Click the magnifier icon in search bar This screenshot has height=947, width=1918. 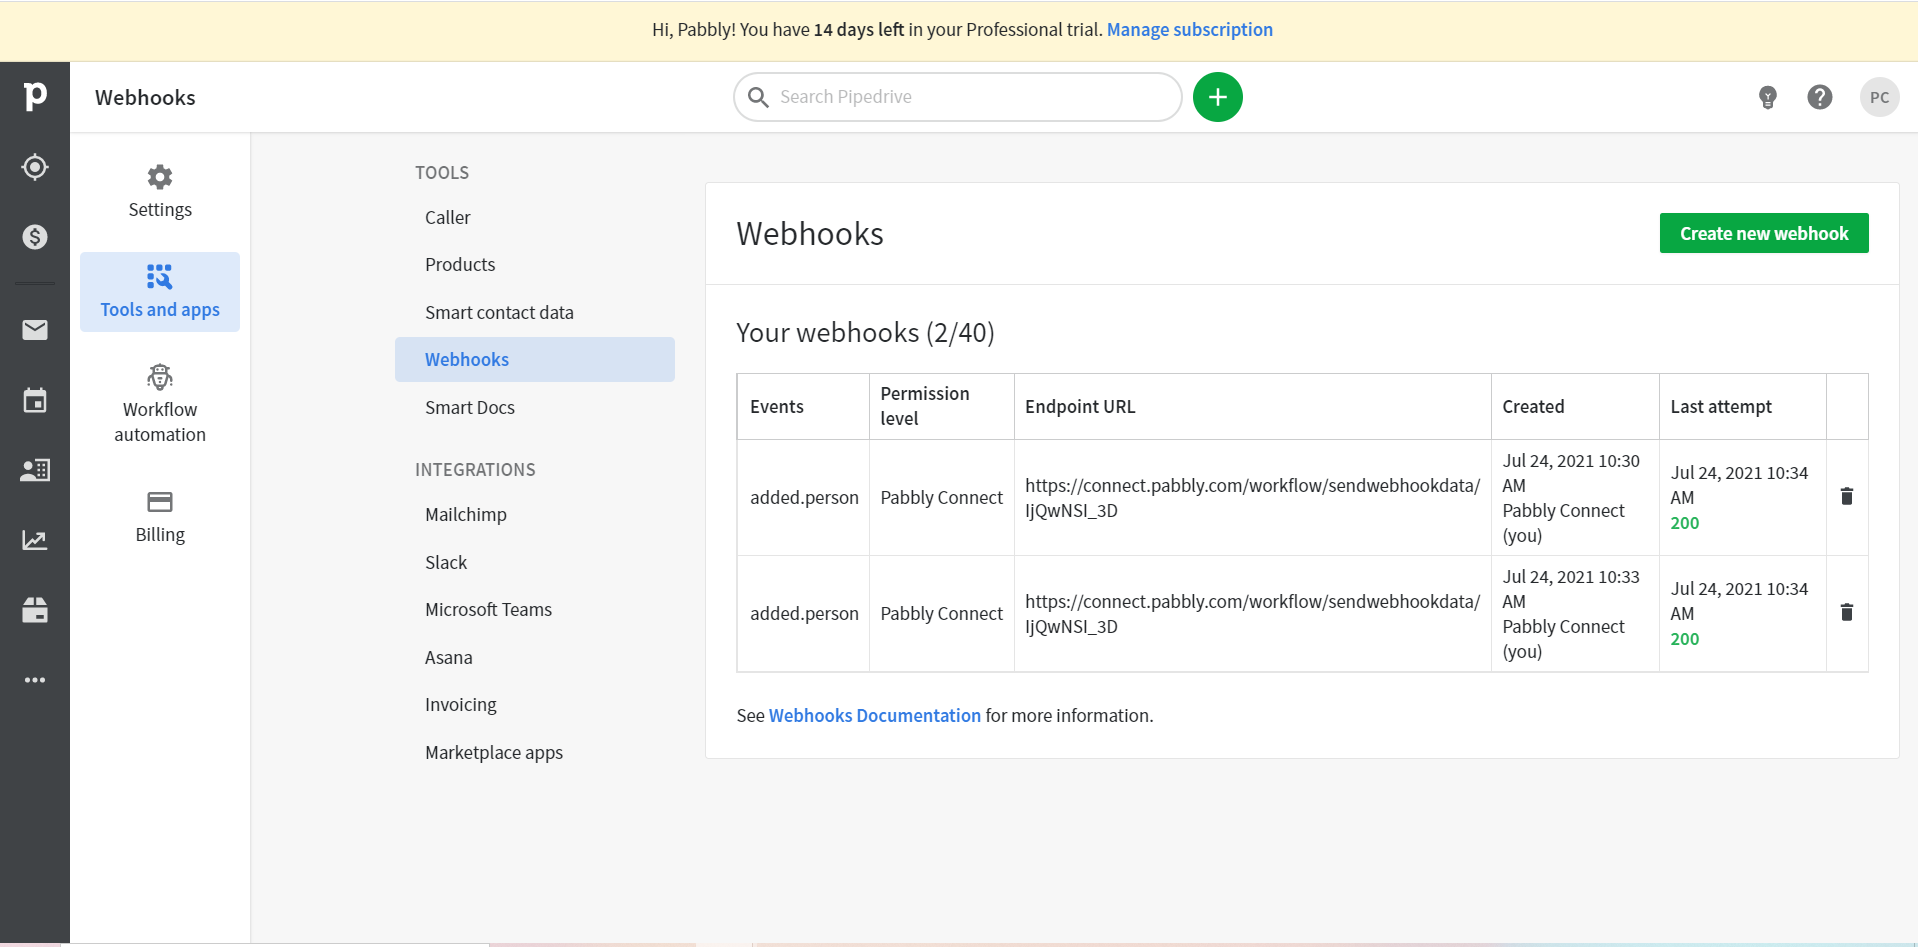click(759, 97)
